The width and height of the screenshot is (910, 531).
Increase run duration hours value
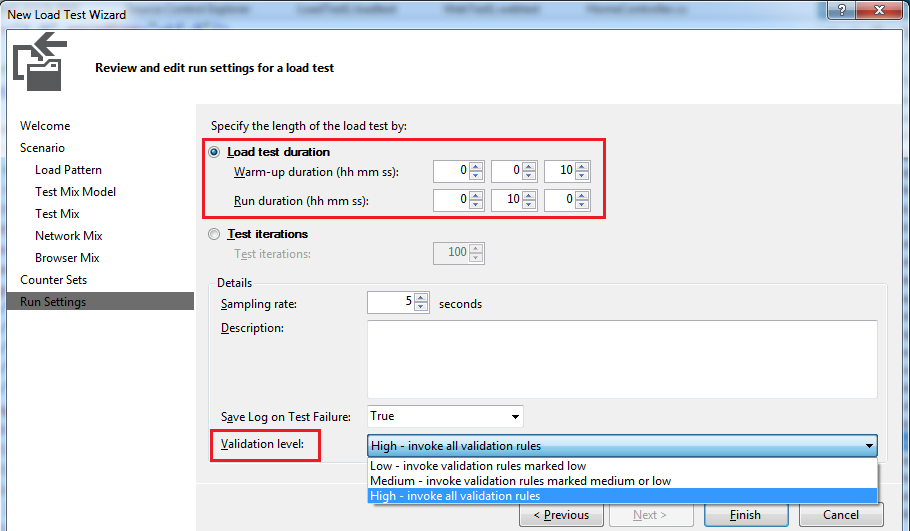point(476,196)
